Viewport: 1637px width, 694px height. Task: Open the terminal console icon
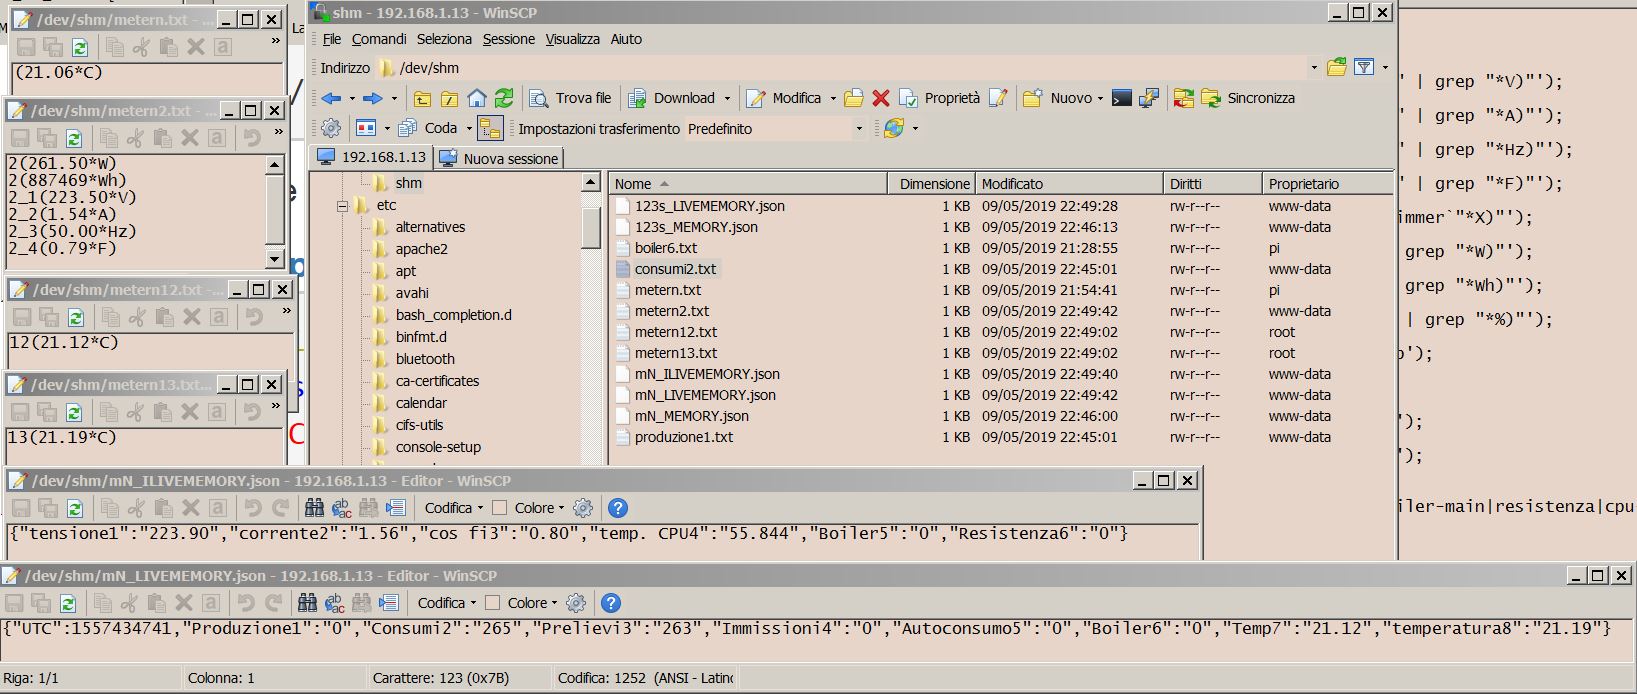coord(1122,98)
